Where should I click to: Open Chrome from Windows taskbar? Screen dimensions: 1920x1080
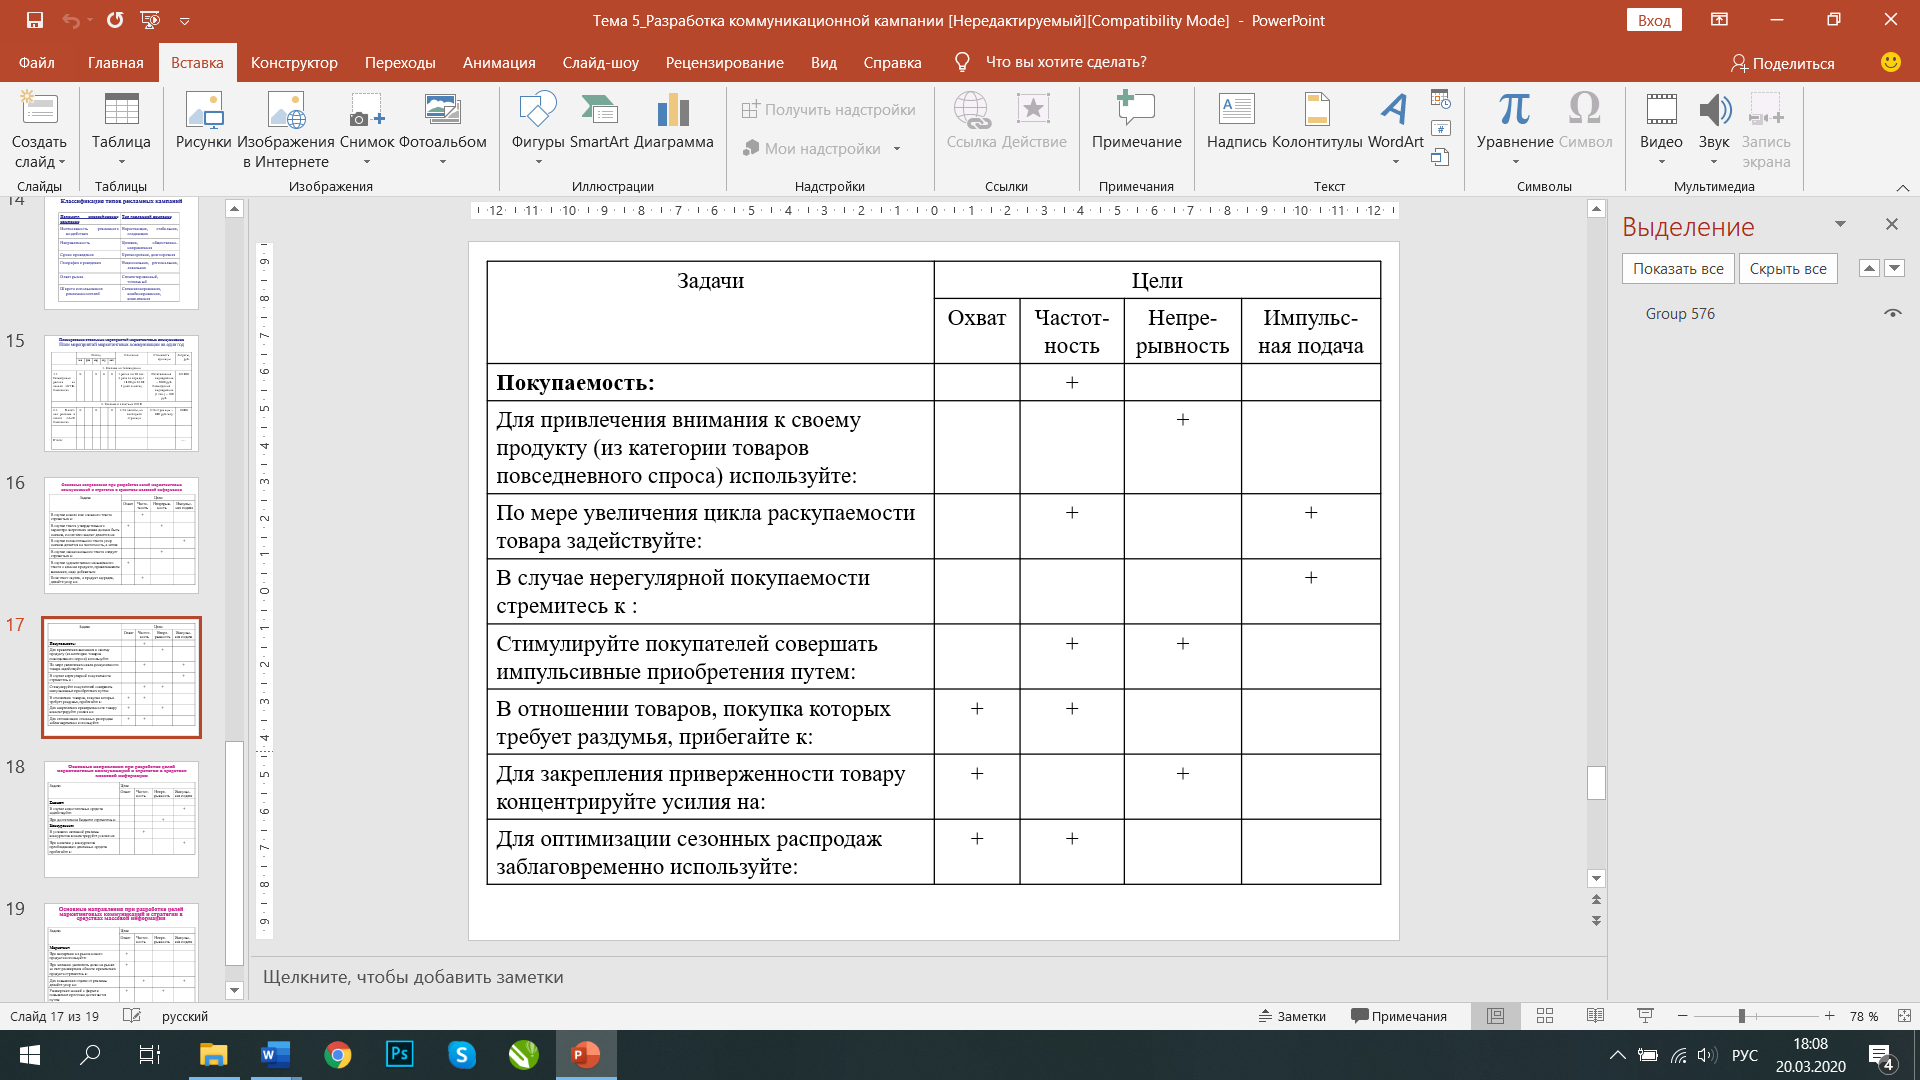pyautogui.click(x=338, y=1055)
